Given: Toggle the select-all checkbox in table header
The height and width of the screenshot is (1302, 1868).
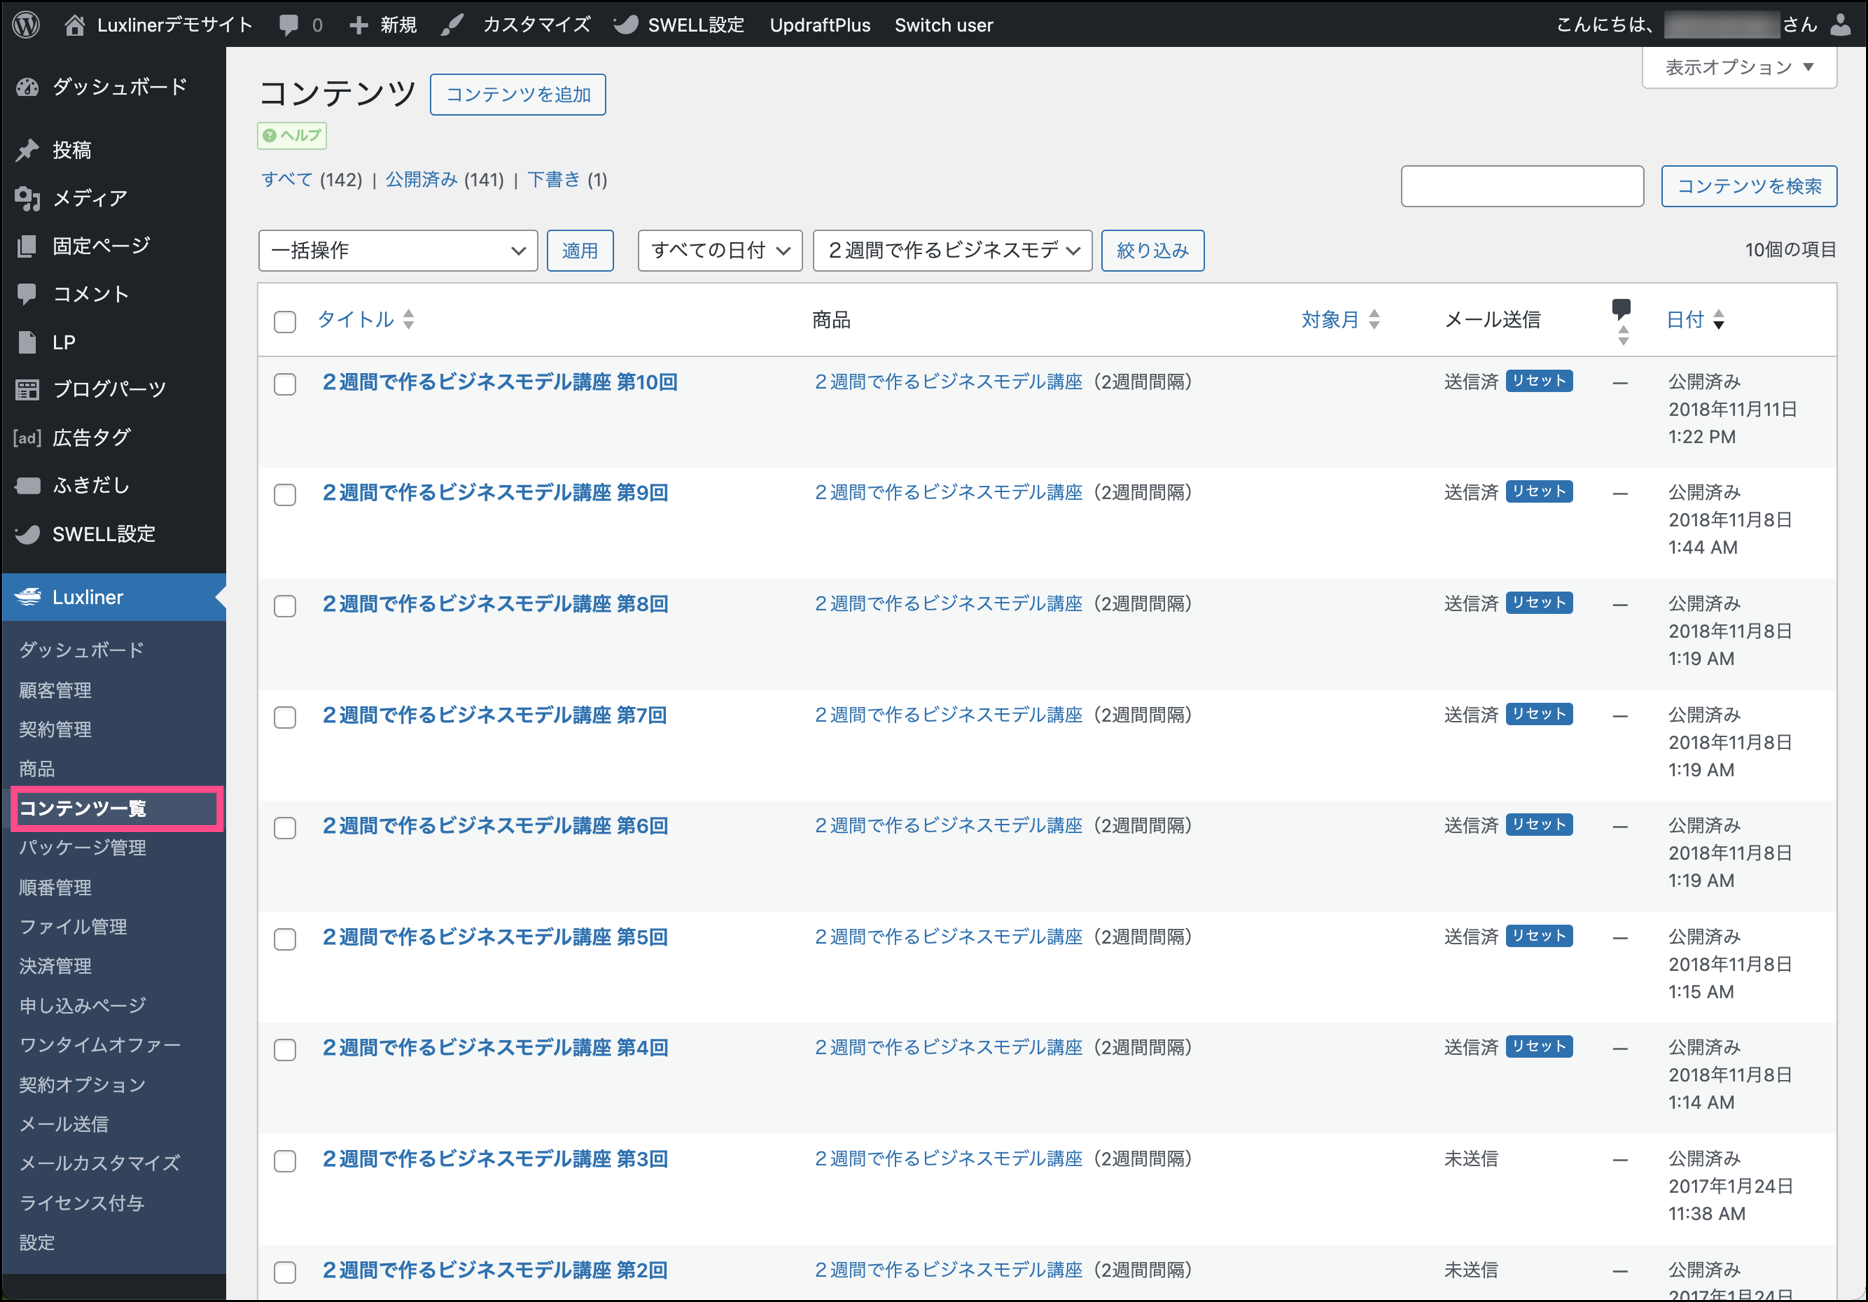Looking at the screenshot, I should pos(285,321).
